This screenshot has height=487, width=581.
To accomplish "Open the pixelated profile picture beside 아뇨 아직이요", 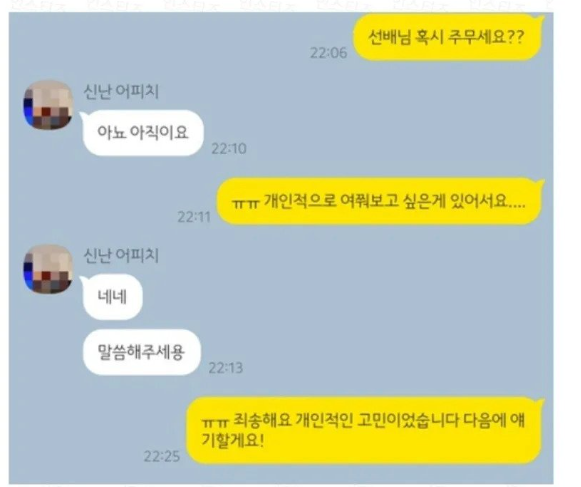I will point(48,105).
